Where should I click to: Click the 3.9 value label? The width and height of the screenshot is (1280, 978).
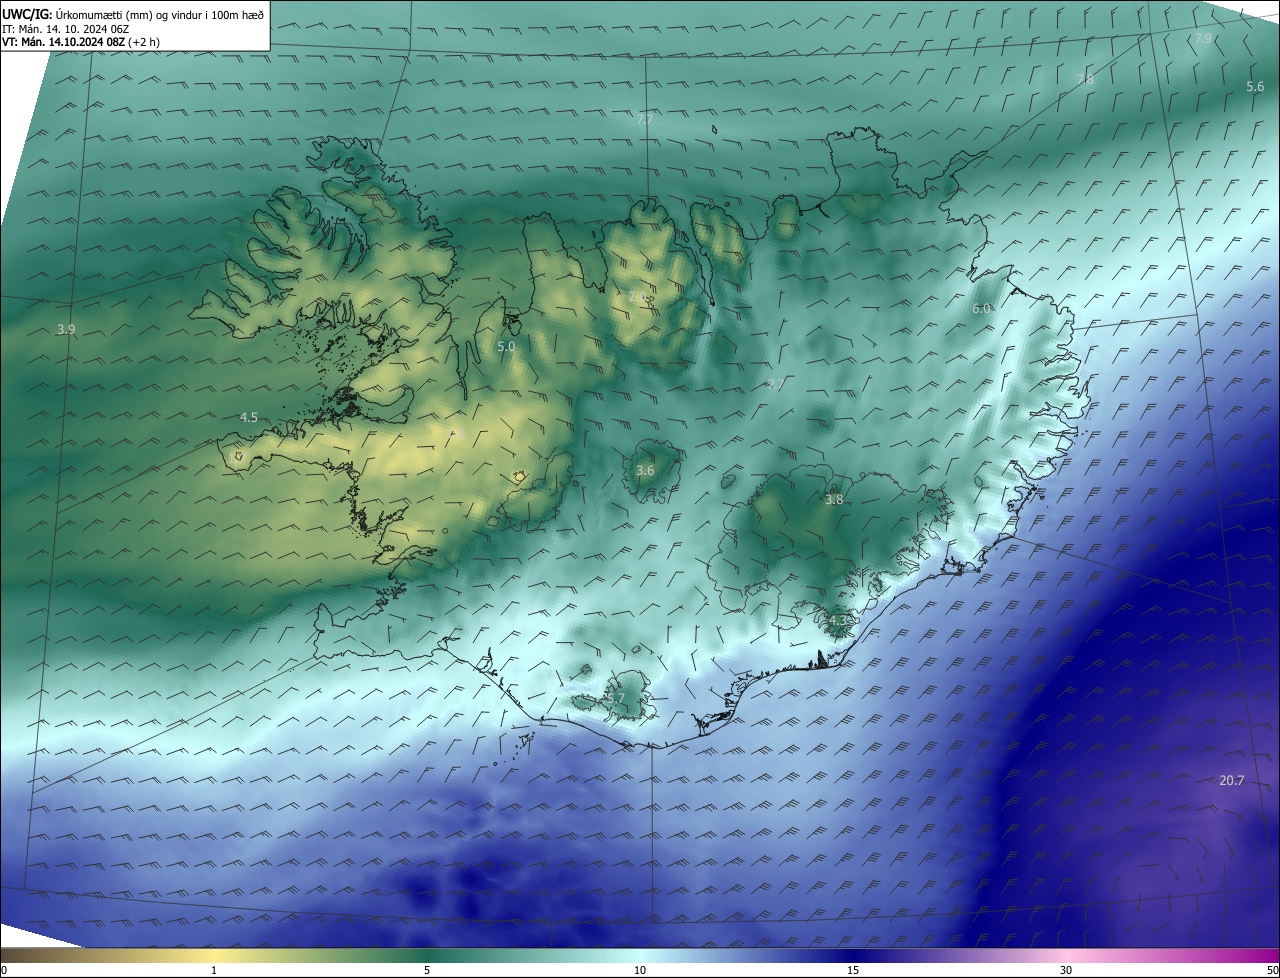tap(66, 329)
